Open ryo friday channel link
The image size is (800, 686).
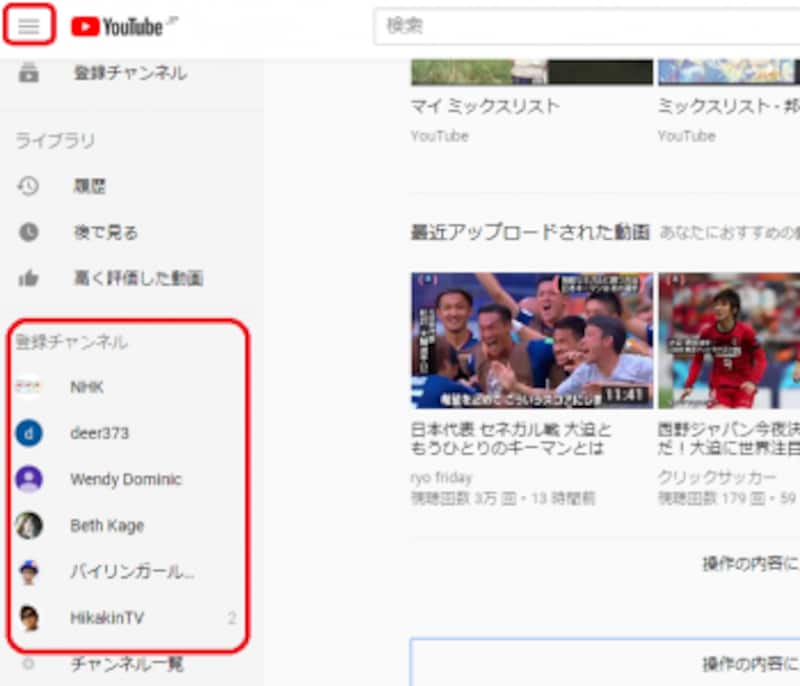point(441,478)
